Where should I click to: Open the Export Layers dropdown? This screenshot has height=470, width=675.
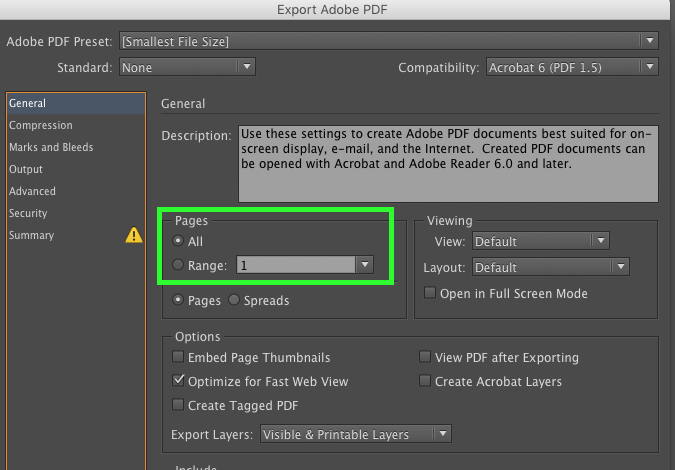coord(355,434)
